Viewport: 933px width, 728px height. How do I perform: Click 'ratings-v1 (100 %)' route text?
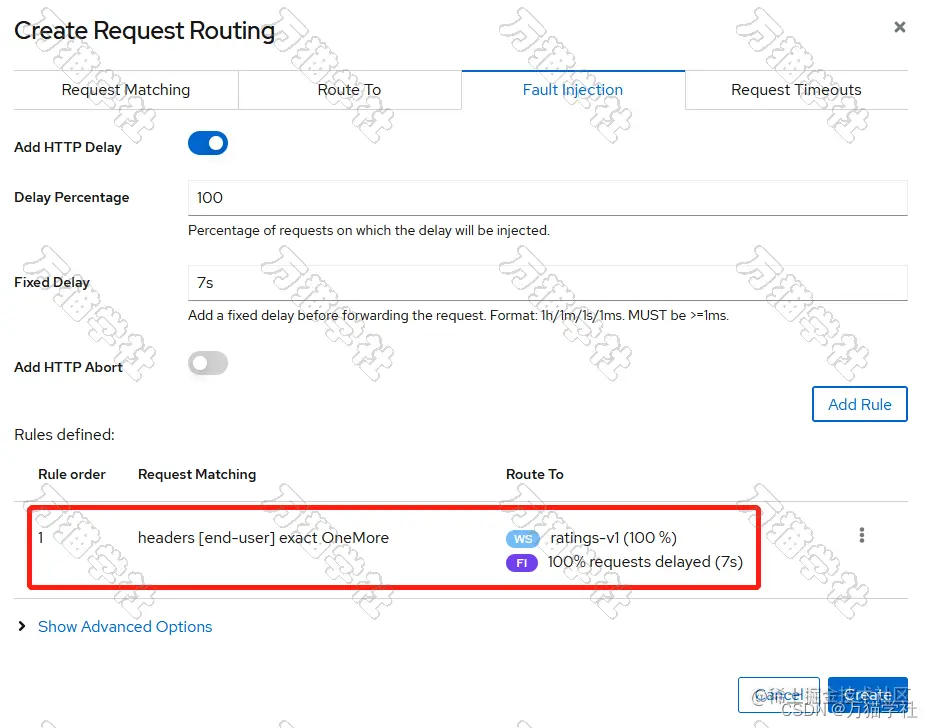point(613,538)
